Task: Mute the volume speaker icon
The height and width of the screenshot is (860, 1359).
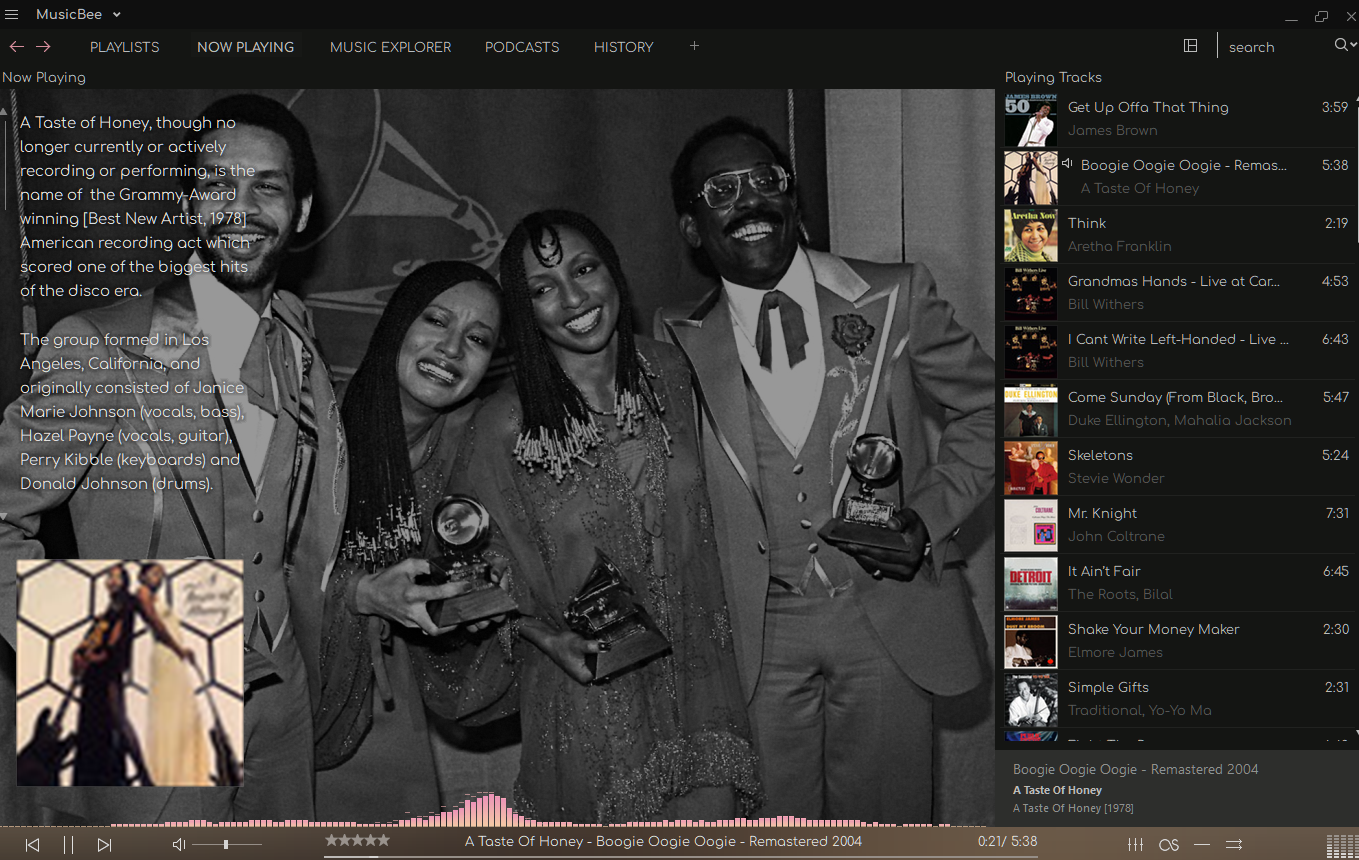Action: pos(179,845)
